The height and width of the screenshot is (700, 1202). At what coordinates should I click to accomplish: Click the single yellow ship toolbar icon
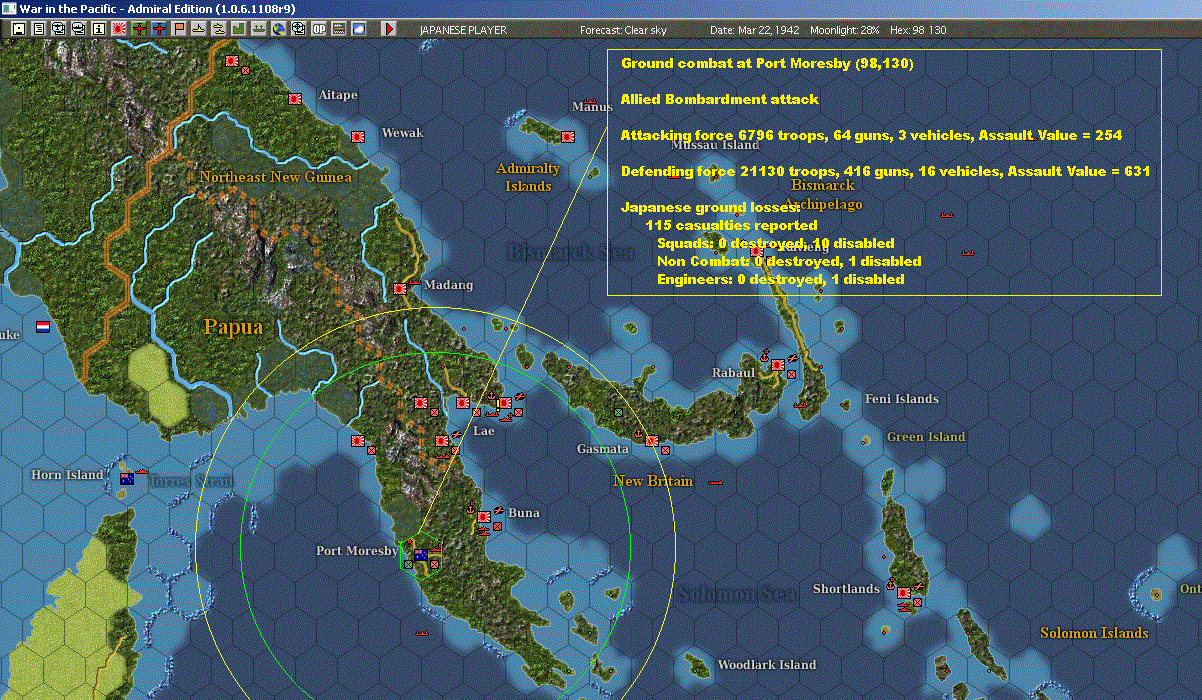coord(200,29)
